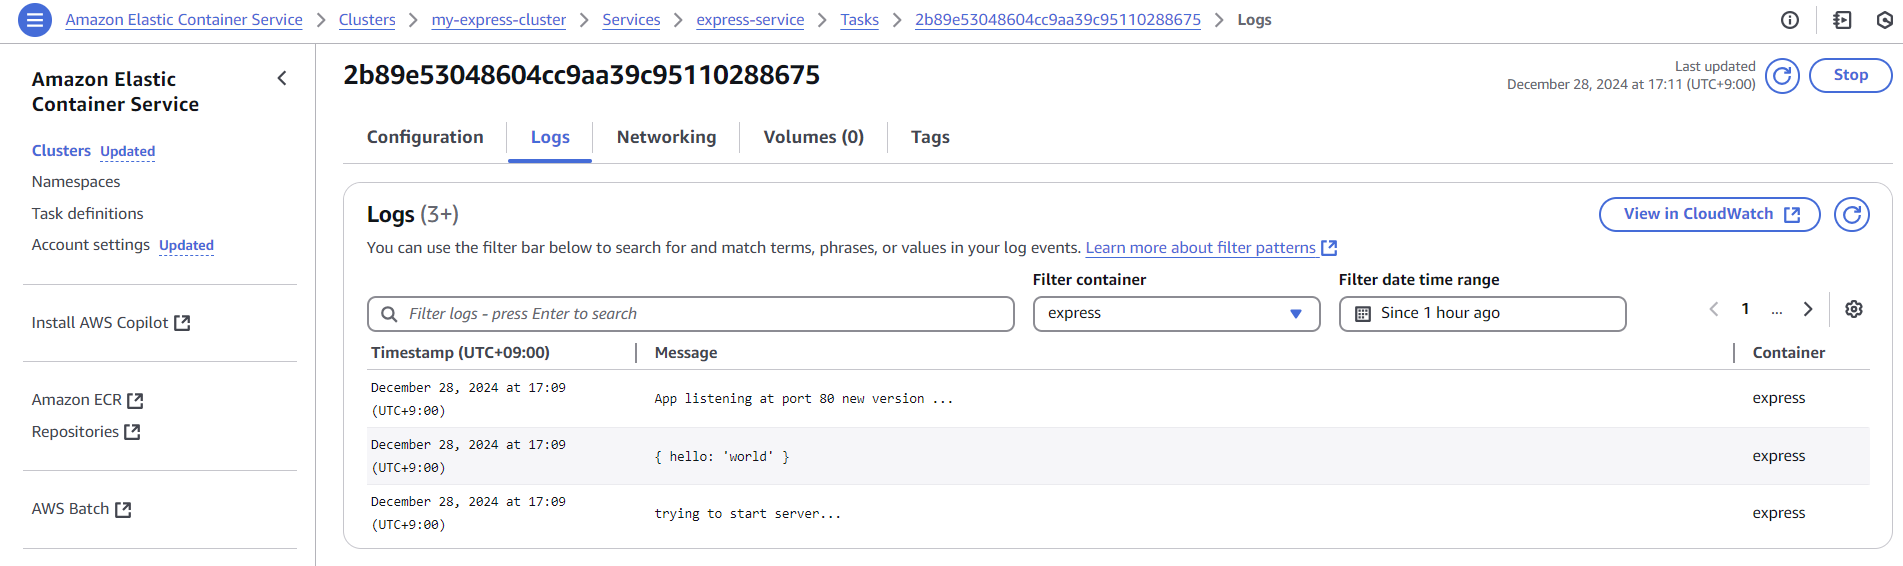1903x566 pixels.
Task: Open the Tags tab
Action: (x=930, y=137)
